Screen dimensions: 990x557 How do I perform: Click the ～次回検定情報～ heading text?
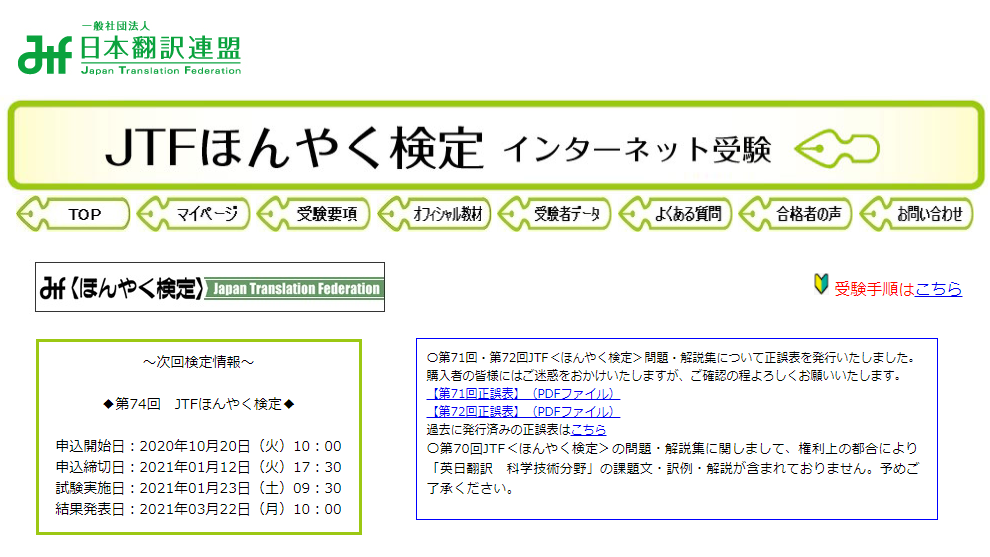click(x=198, y=362)
